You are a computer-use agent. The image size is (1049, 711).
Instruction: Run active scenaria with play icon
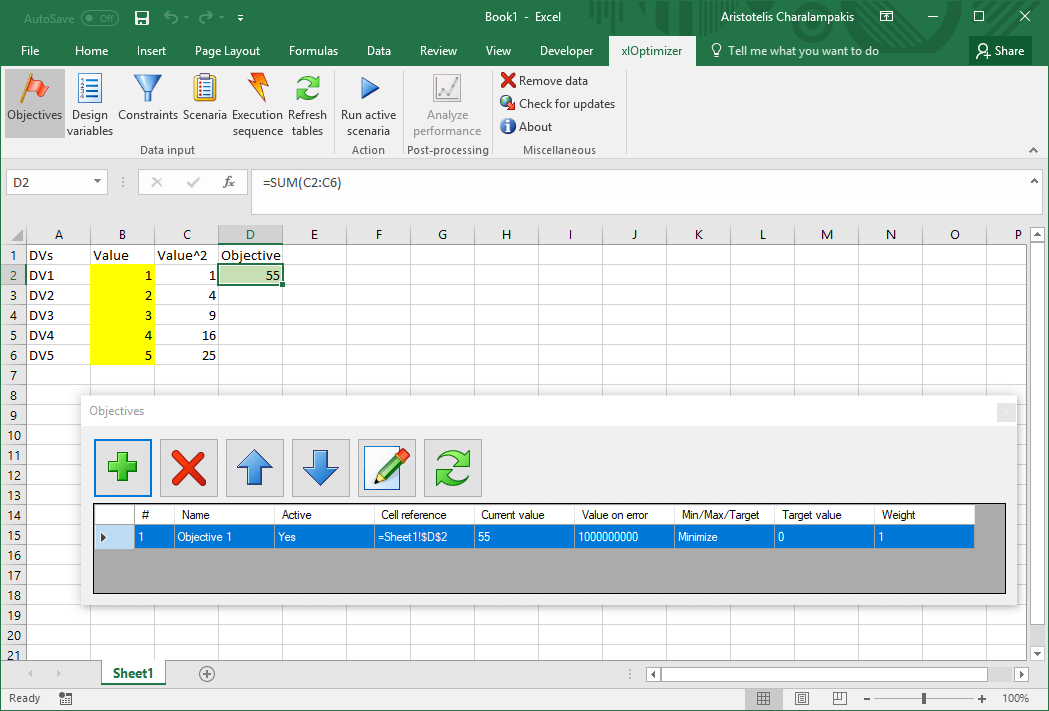tap(368, 103)
